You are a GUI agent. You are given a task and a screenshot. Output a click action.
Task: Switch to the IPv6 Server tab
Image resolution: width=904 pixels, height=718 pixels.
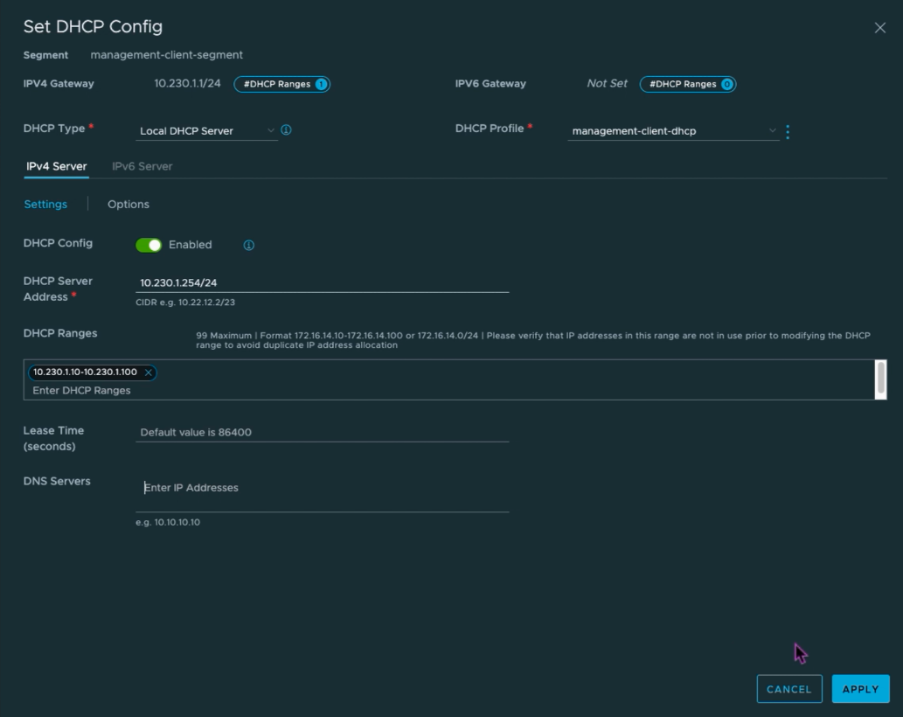142,166
